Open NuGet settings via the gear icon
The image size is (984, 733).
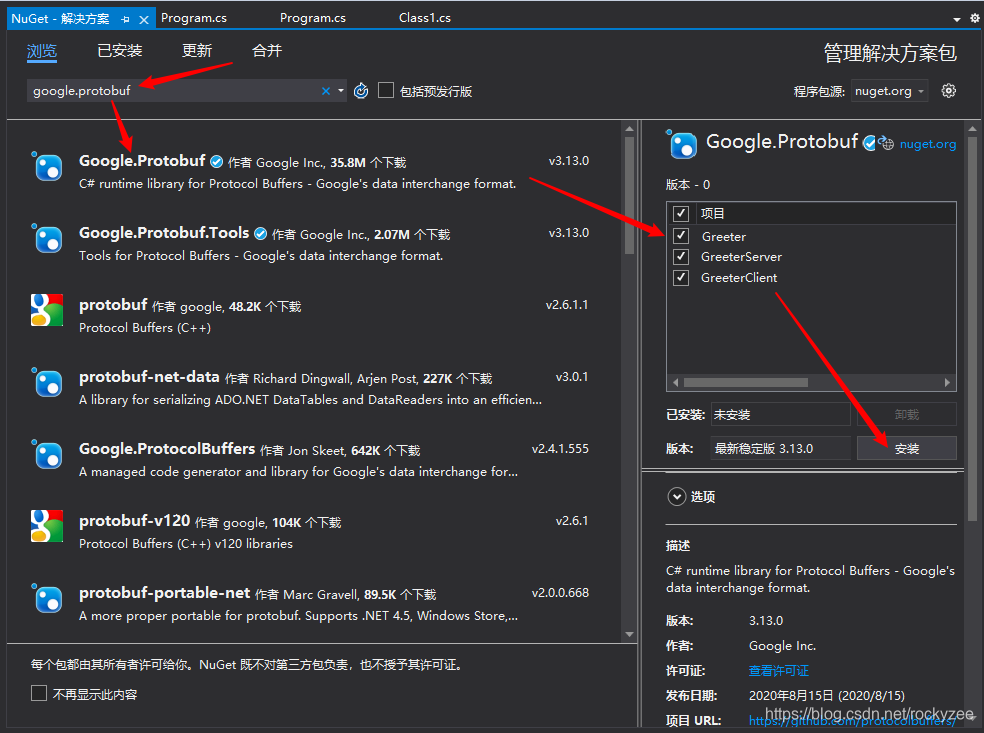tap(948, 90)
